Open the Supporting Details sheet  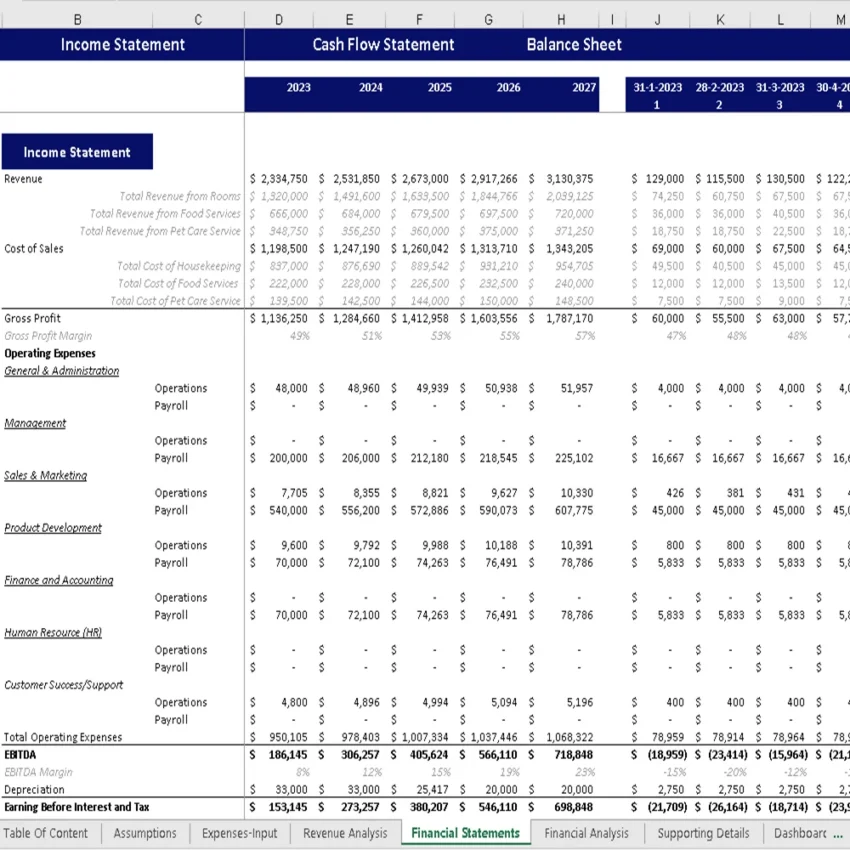click(x=703, y=833)
